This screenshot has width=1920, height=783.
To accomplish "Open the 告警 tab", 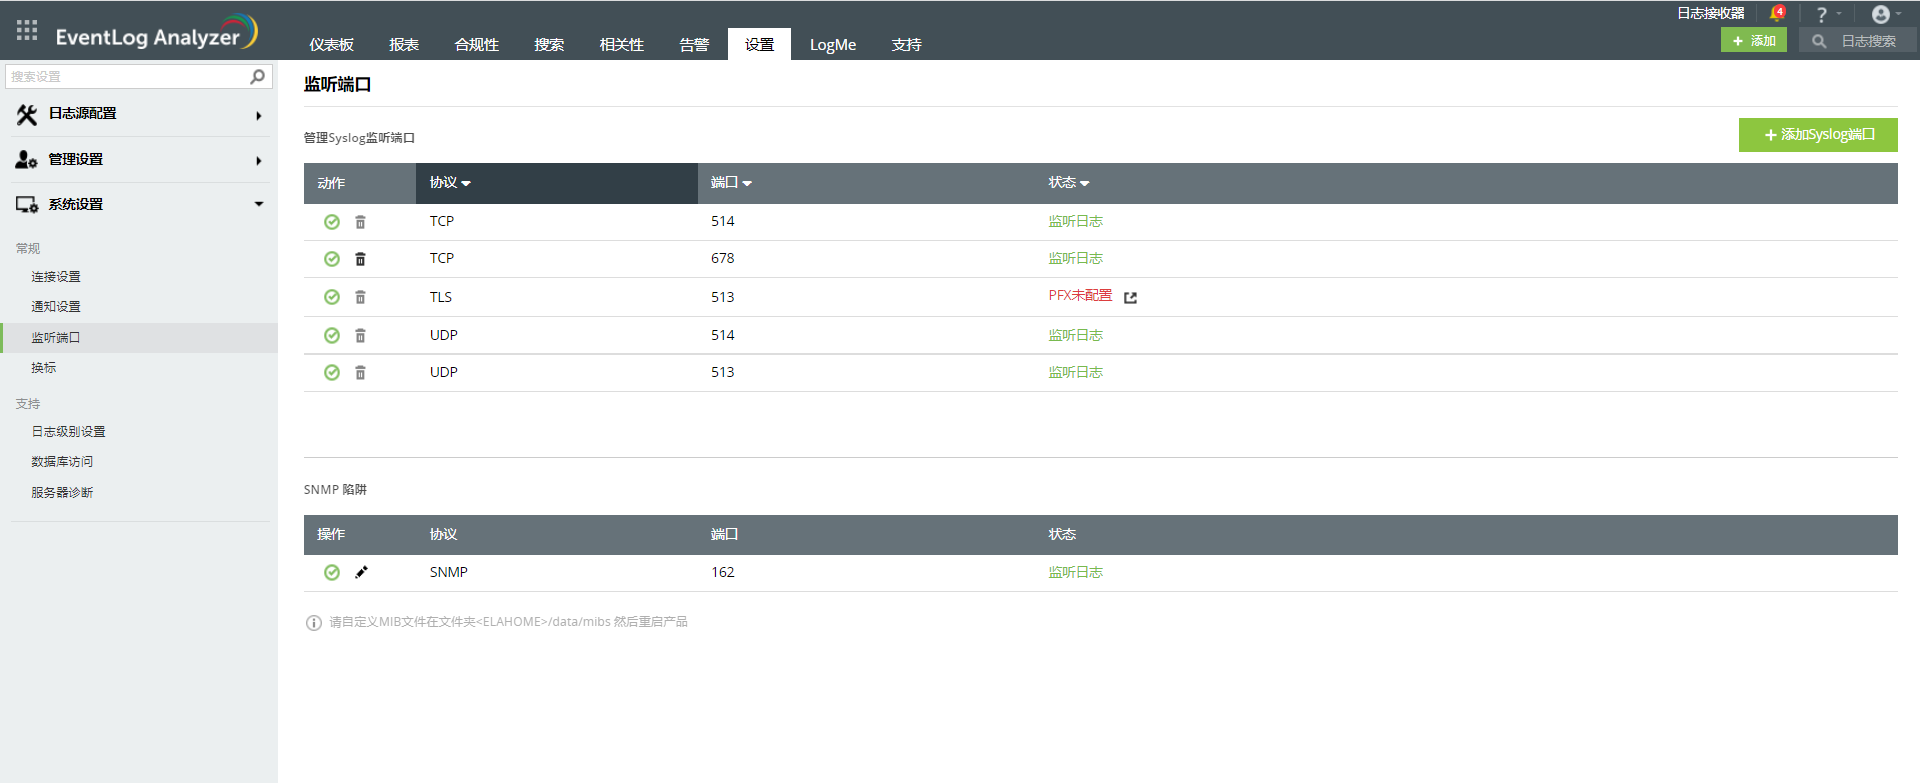I will point(694,44).
